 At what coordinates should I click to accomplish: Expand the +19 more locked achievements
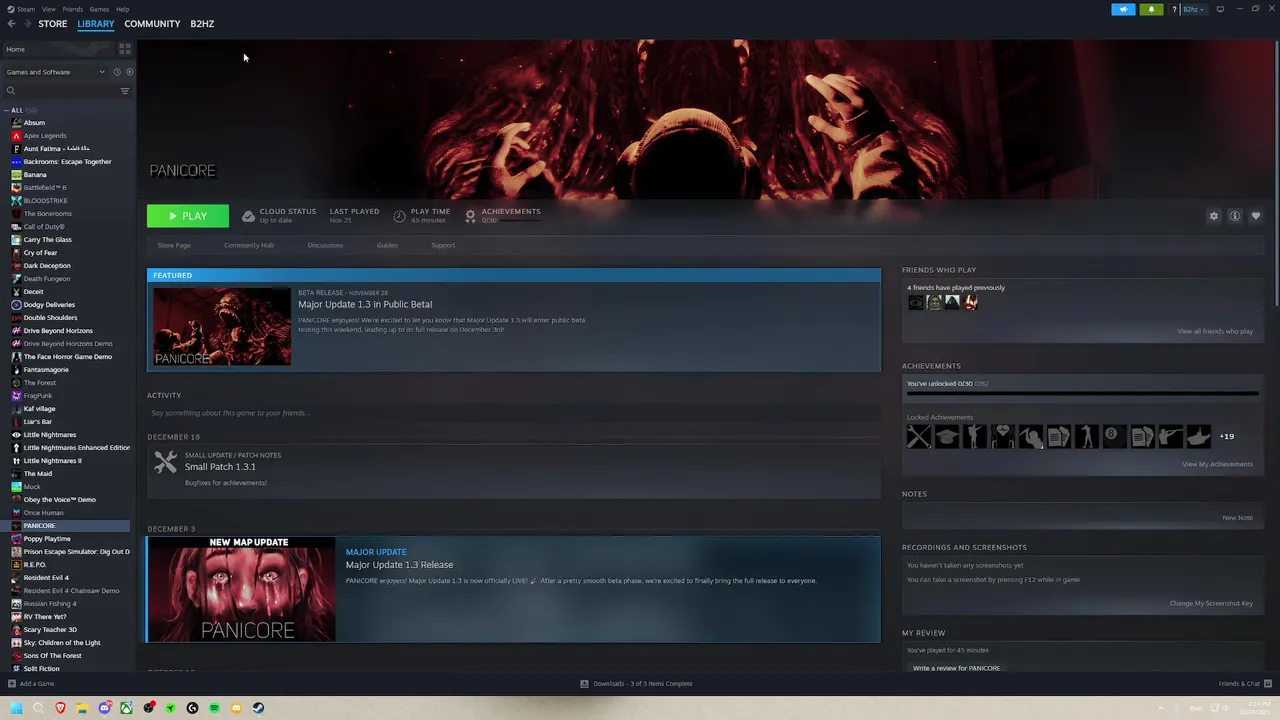click(1226, 436)
